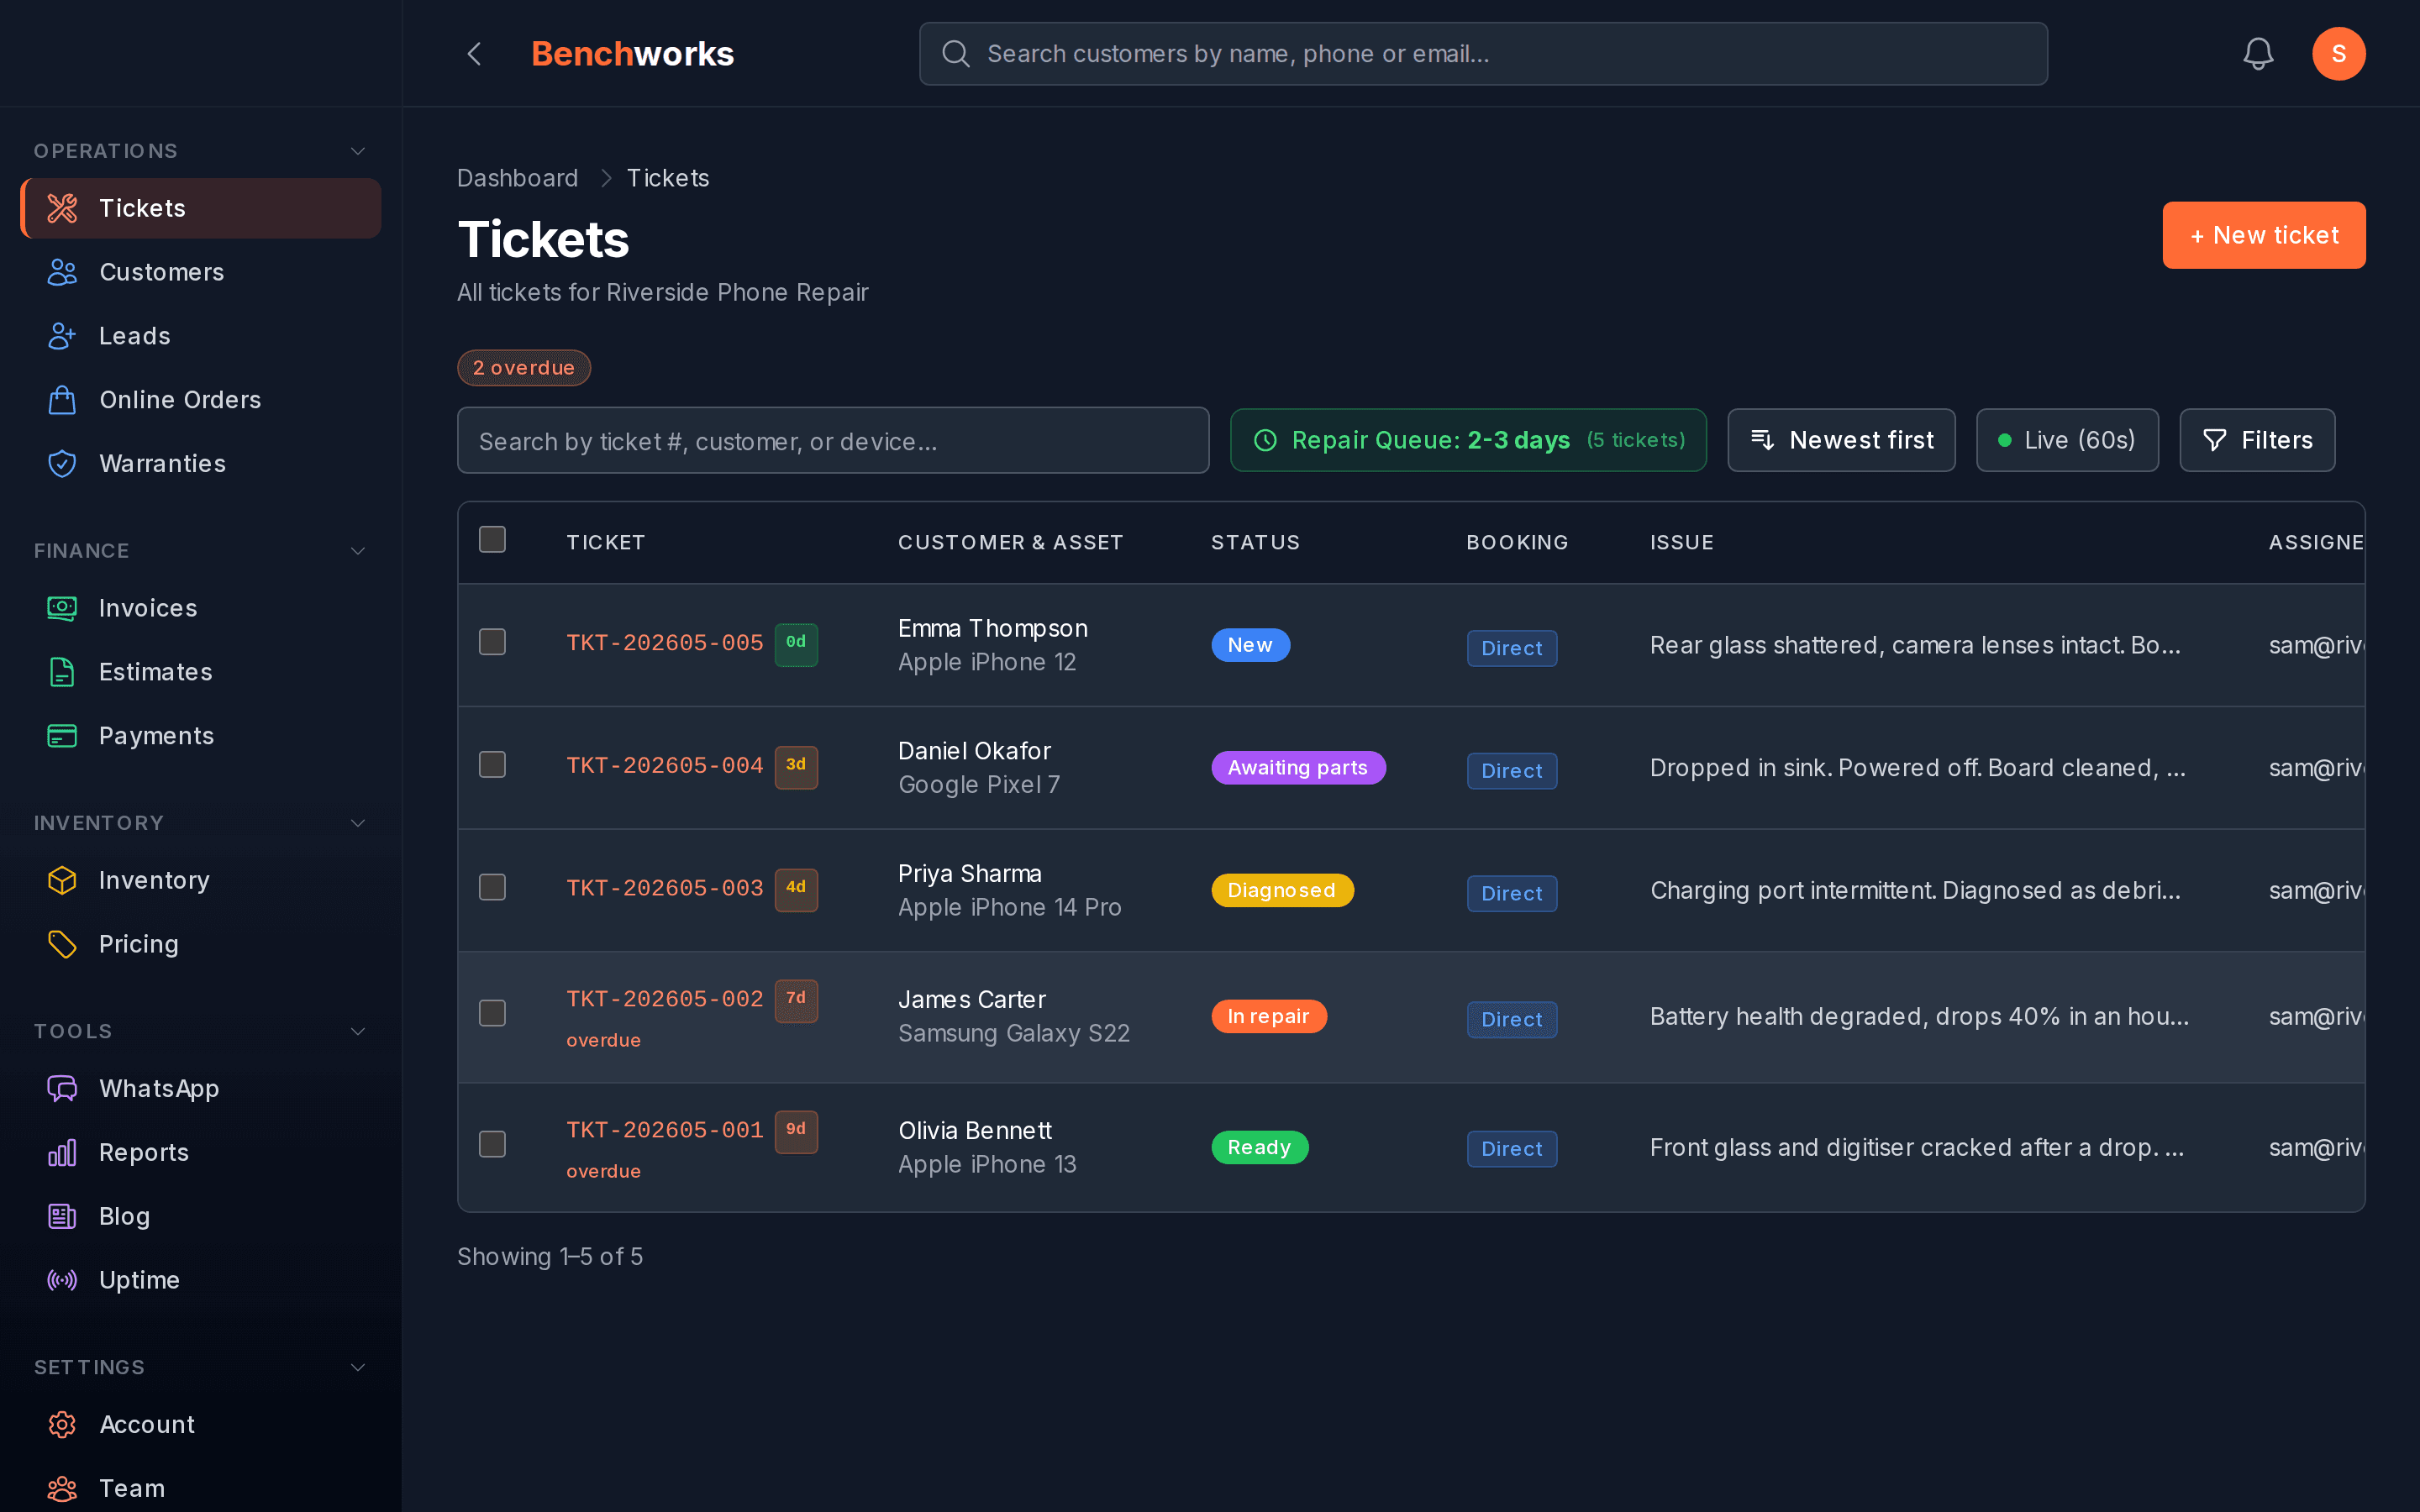Collapse the Finance sidebar section

click(x=358, y=551)
